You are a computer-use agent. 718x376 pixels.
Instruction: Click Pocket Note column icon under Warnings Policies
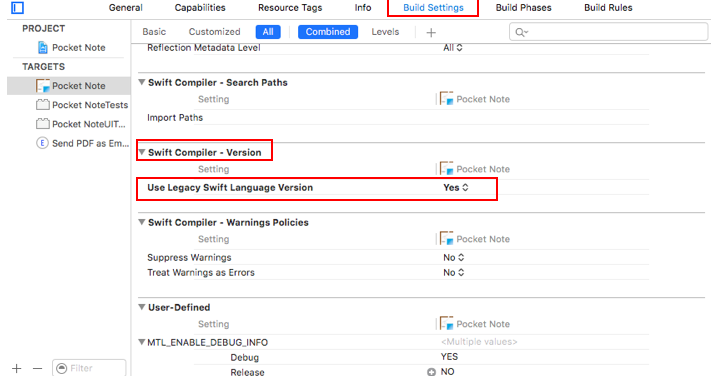tap(446, 238)
